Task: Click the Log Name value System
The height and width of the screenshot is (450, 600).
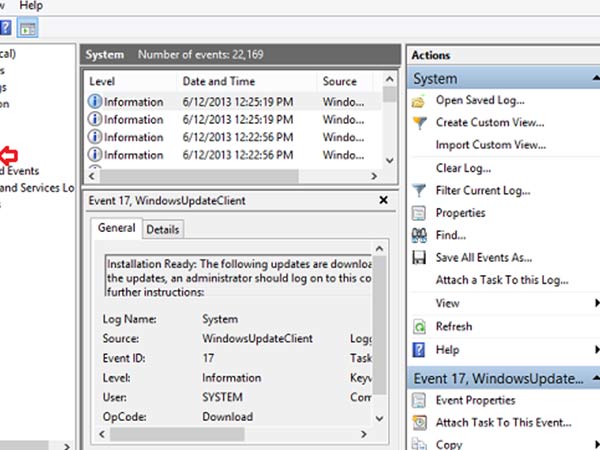Action: [220, 319]
